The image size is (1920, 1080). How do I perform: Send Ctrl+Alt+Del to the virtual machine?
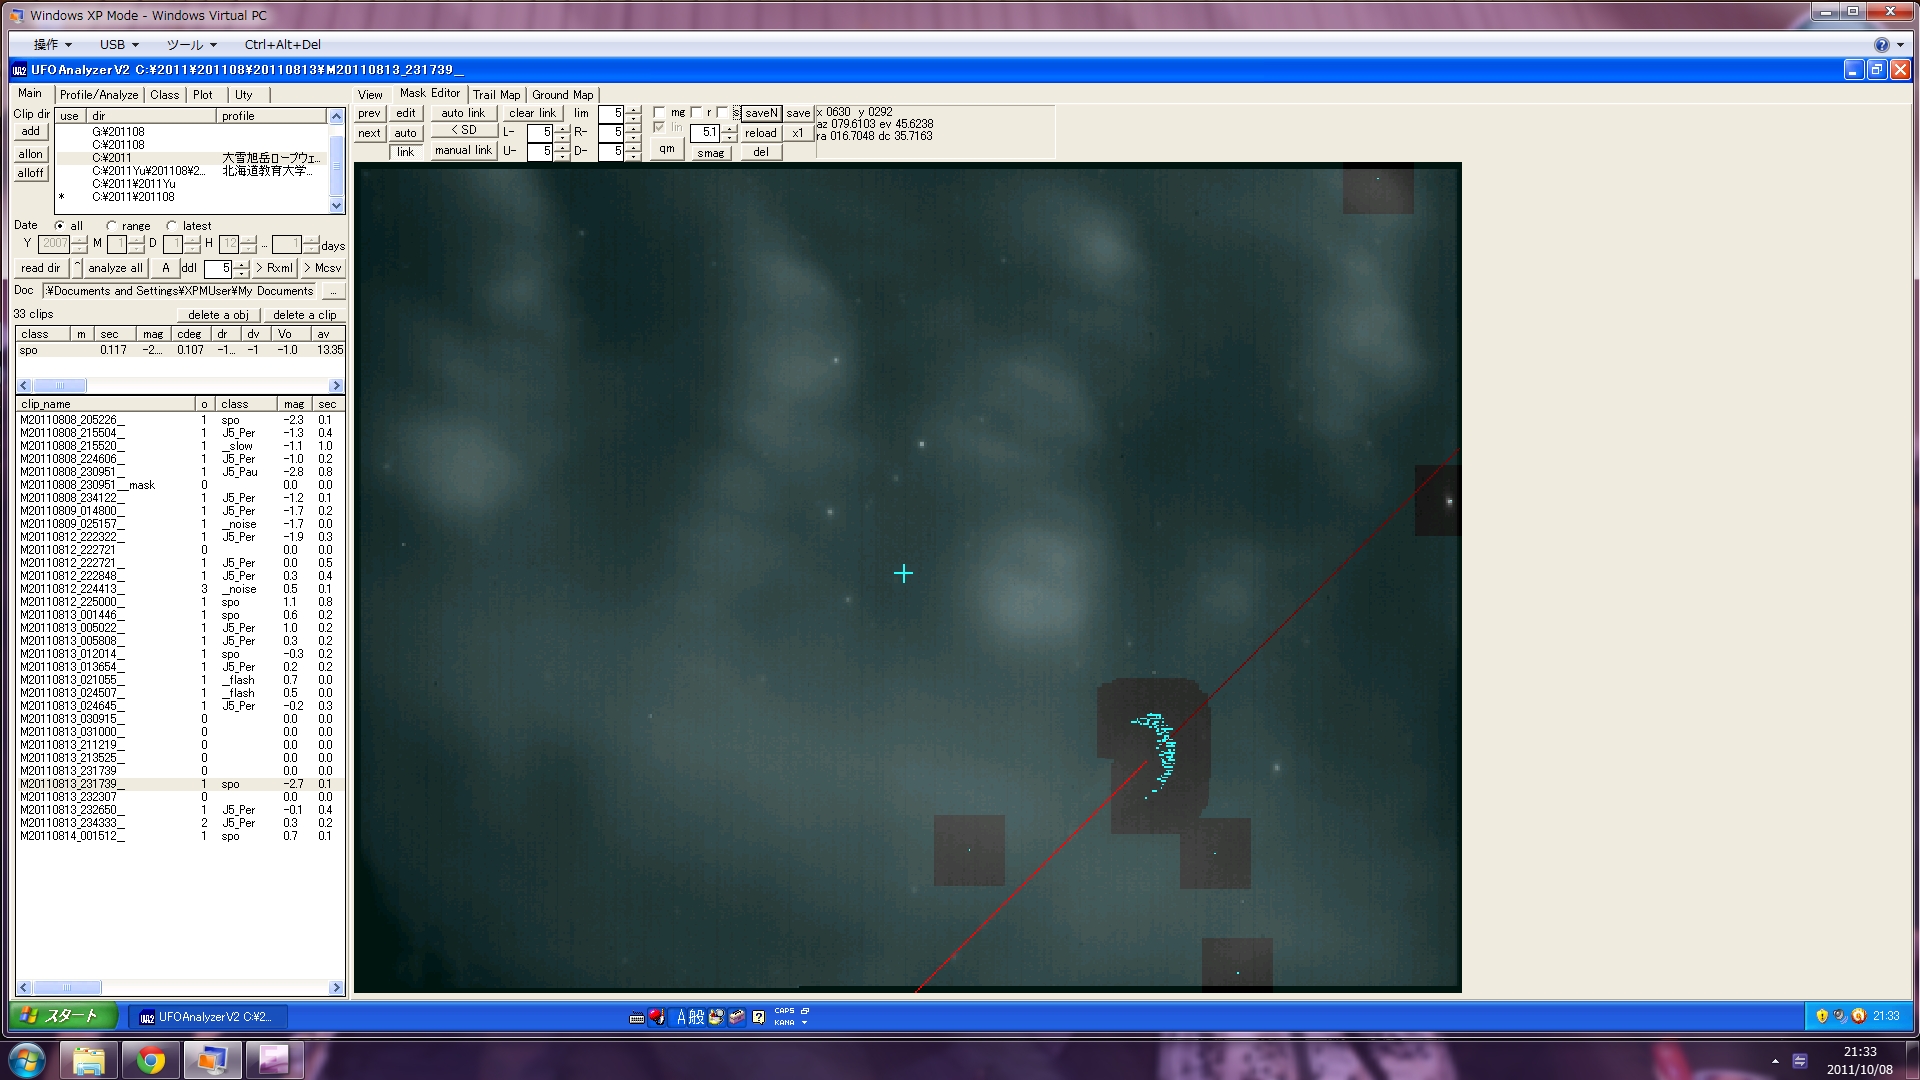(x=283, y=45)
